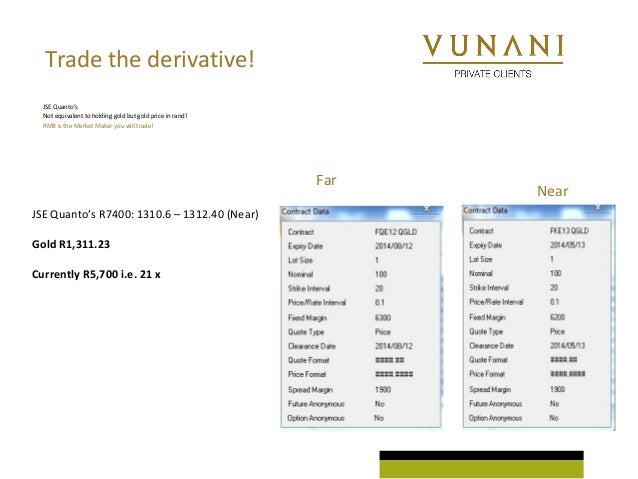Click the Vunani Private Clients logo
The width and height of the screenshot is (638, 479).
click(x=493, y=57)
